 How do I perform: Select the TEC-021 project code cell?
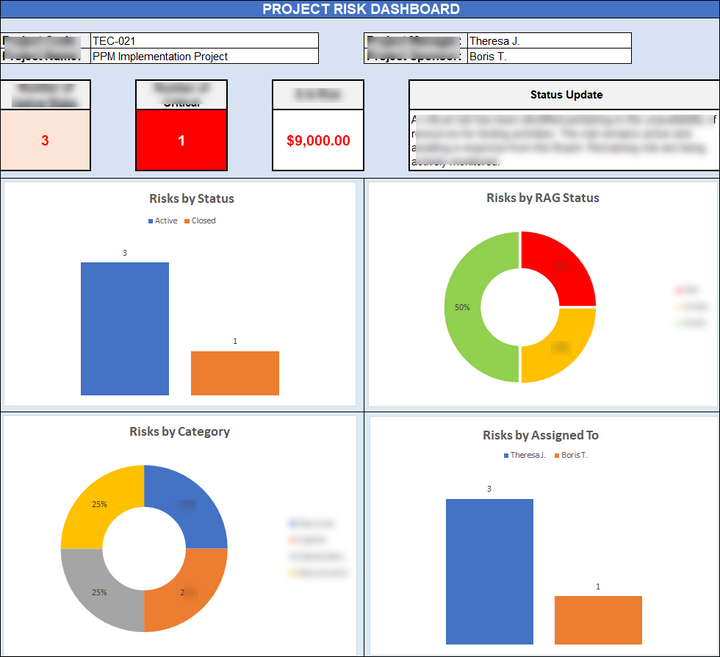[203, 41]
